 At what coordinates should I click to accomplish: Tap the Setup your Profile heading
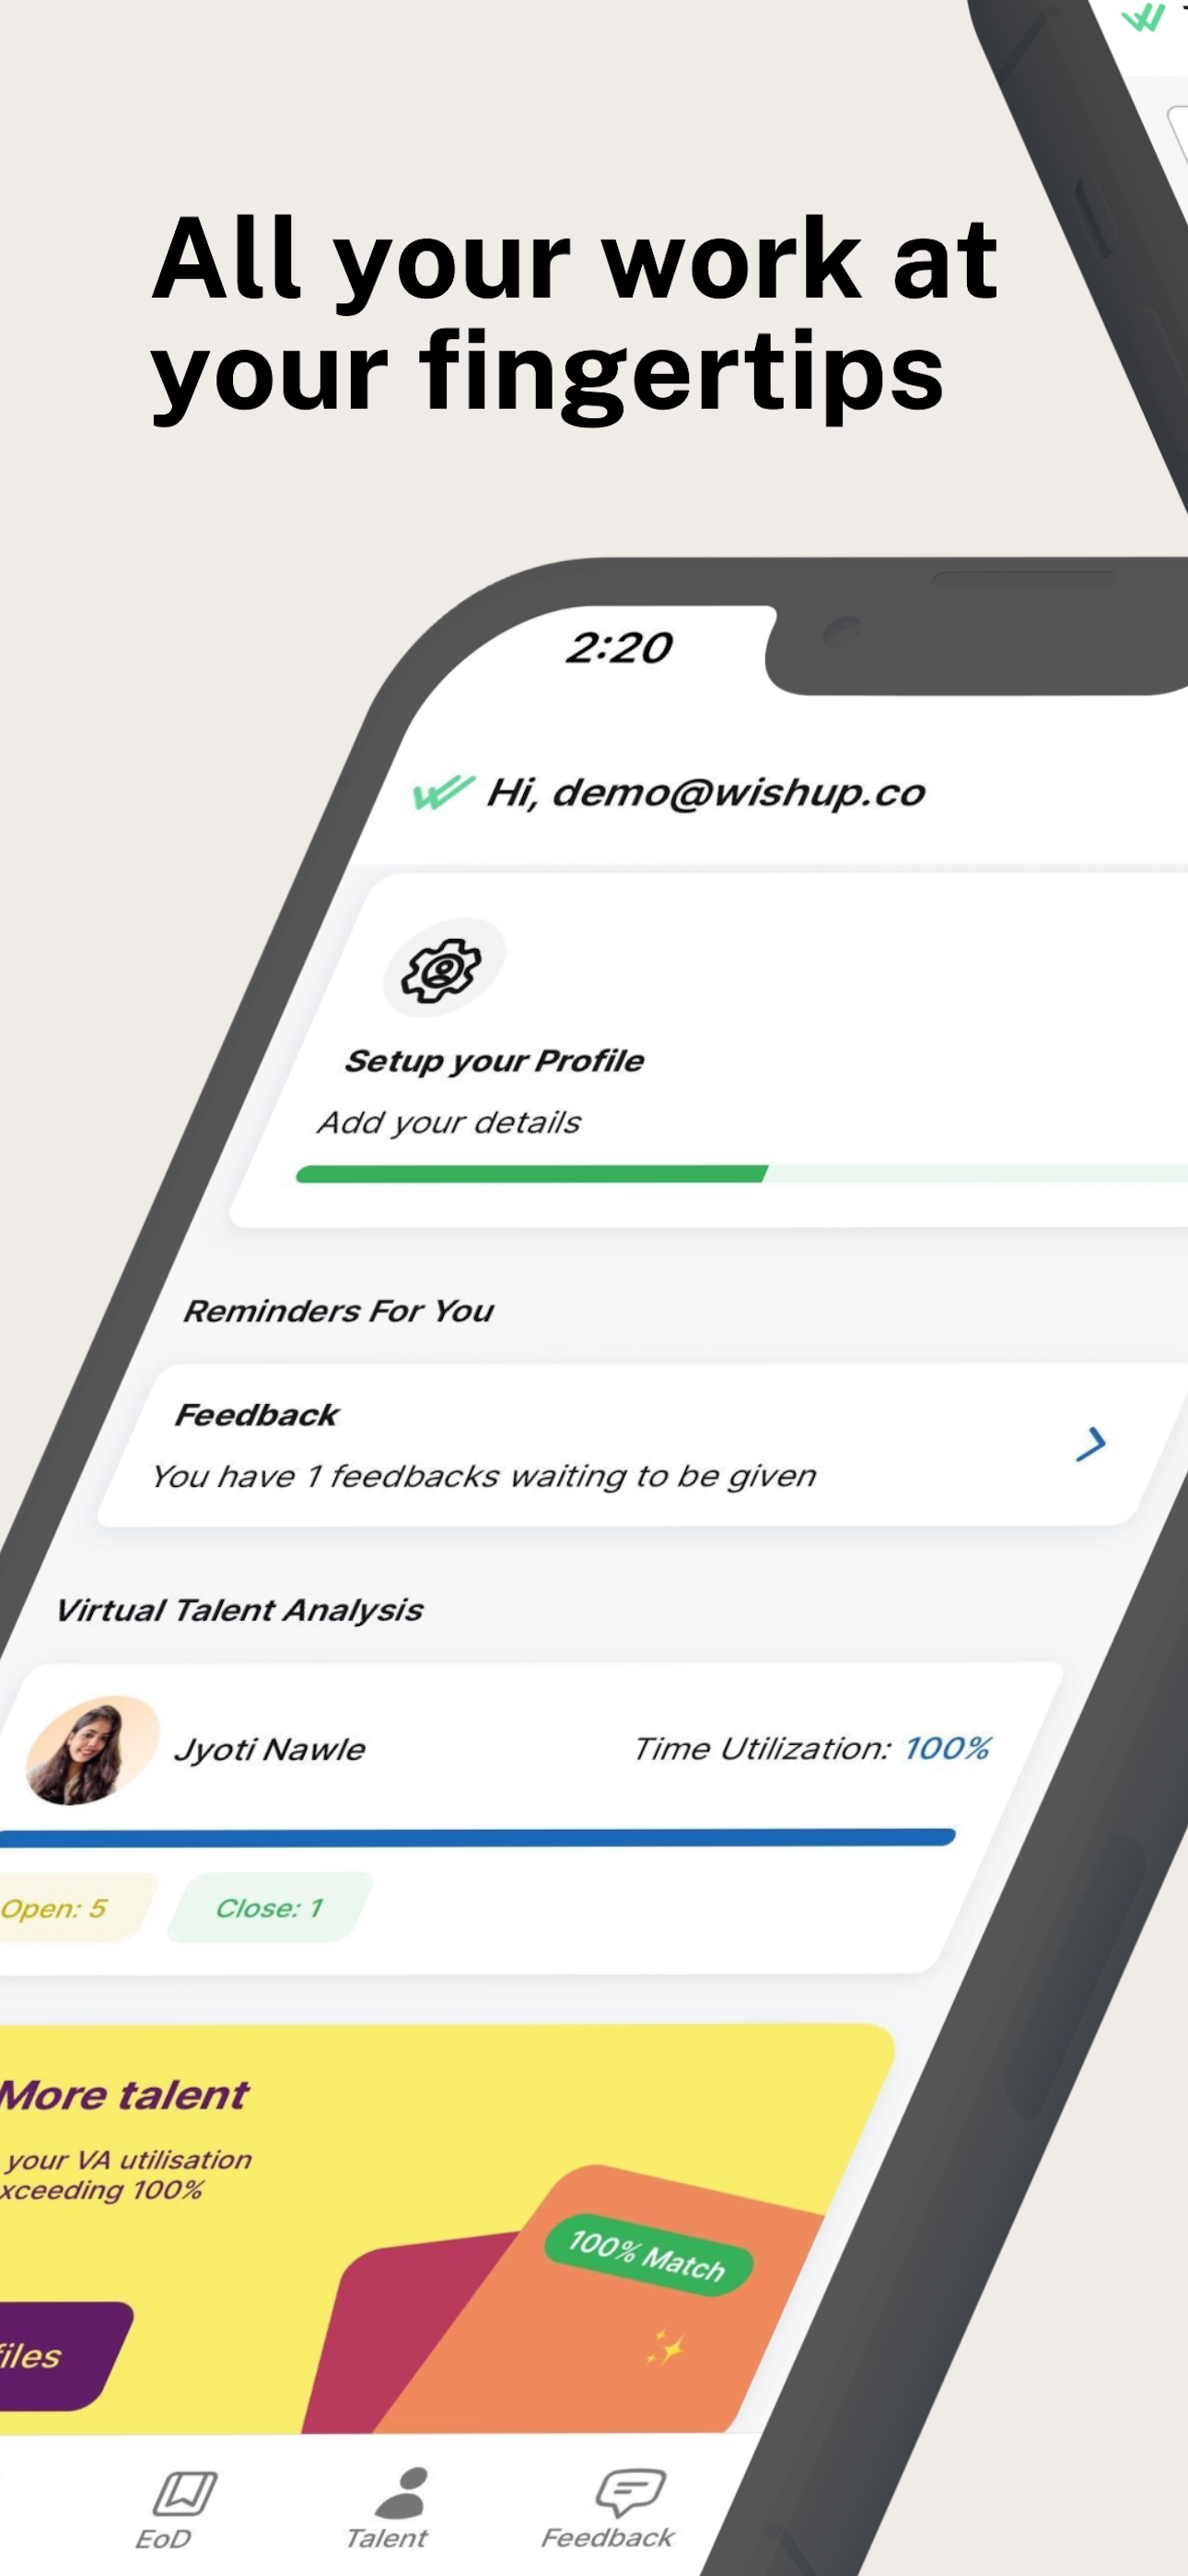(494, 1061)
